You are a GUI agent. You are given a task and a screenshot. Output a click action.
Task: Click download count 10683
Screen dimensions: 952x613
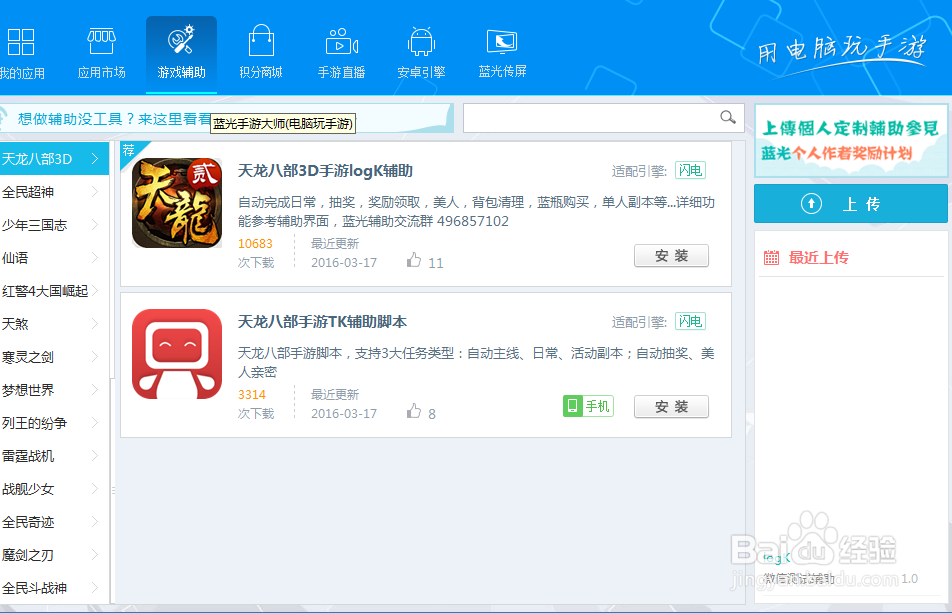click(255, 243)
